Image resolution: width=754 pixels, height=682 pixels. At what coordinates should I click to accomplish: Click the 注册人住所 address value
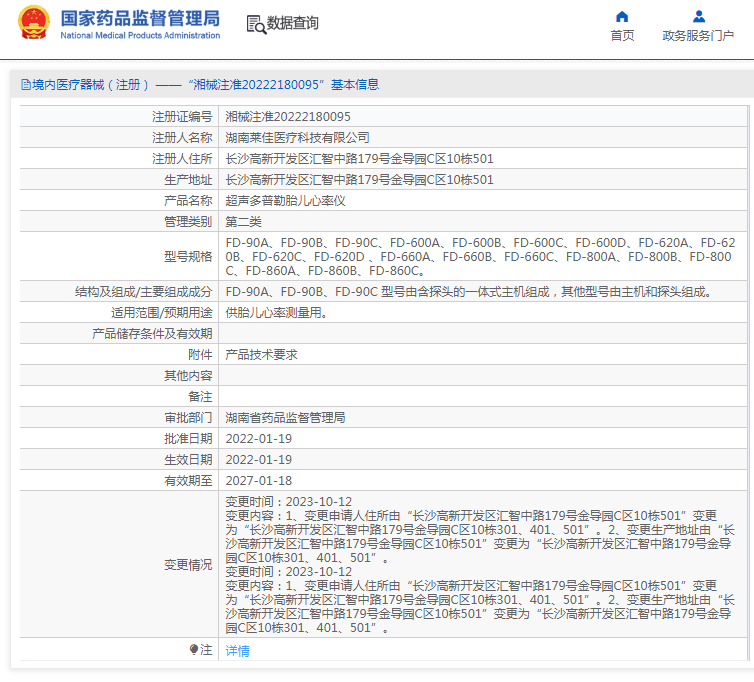[360, 159]
